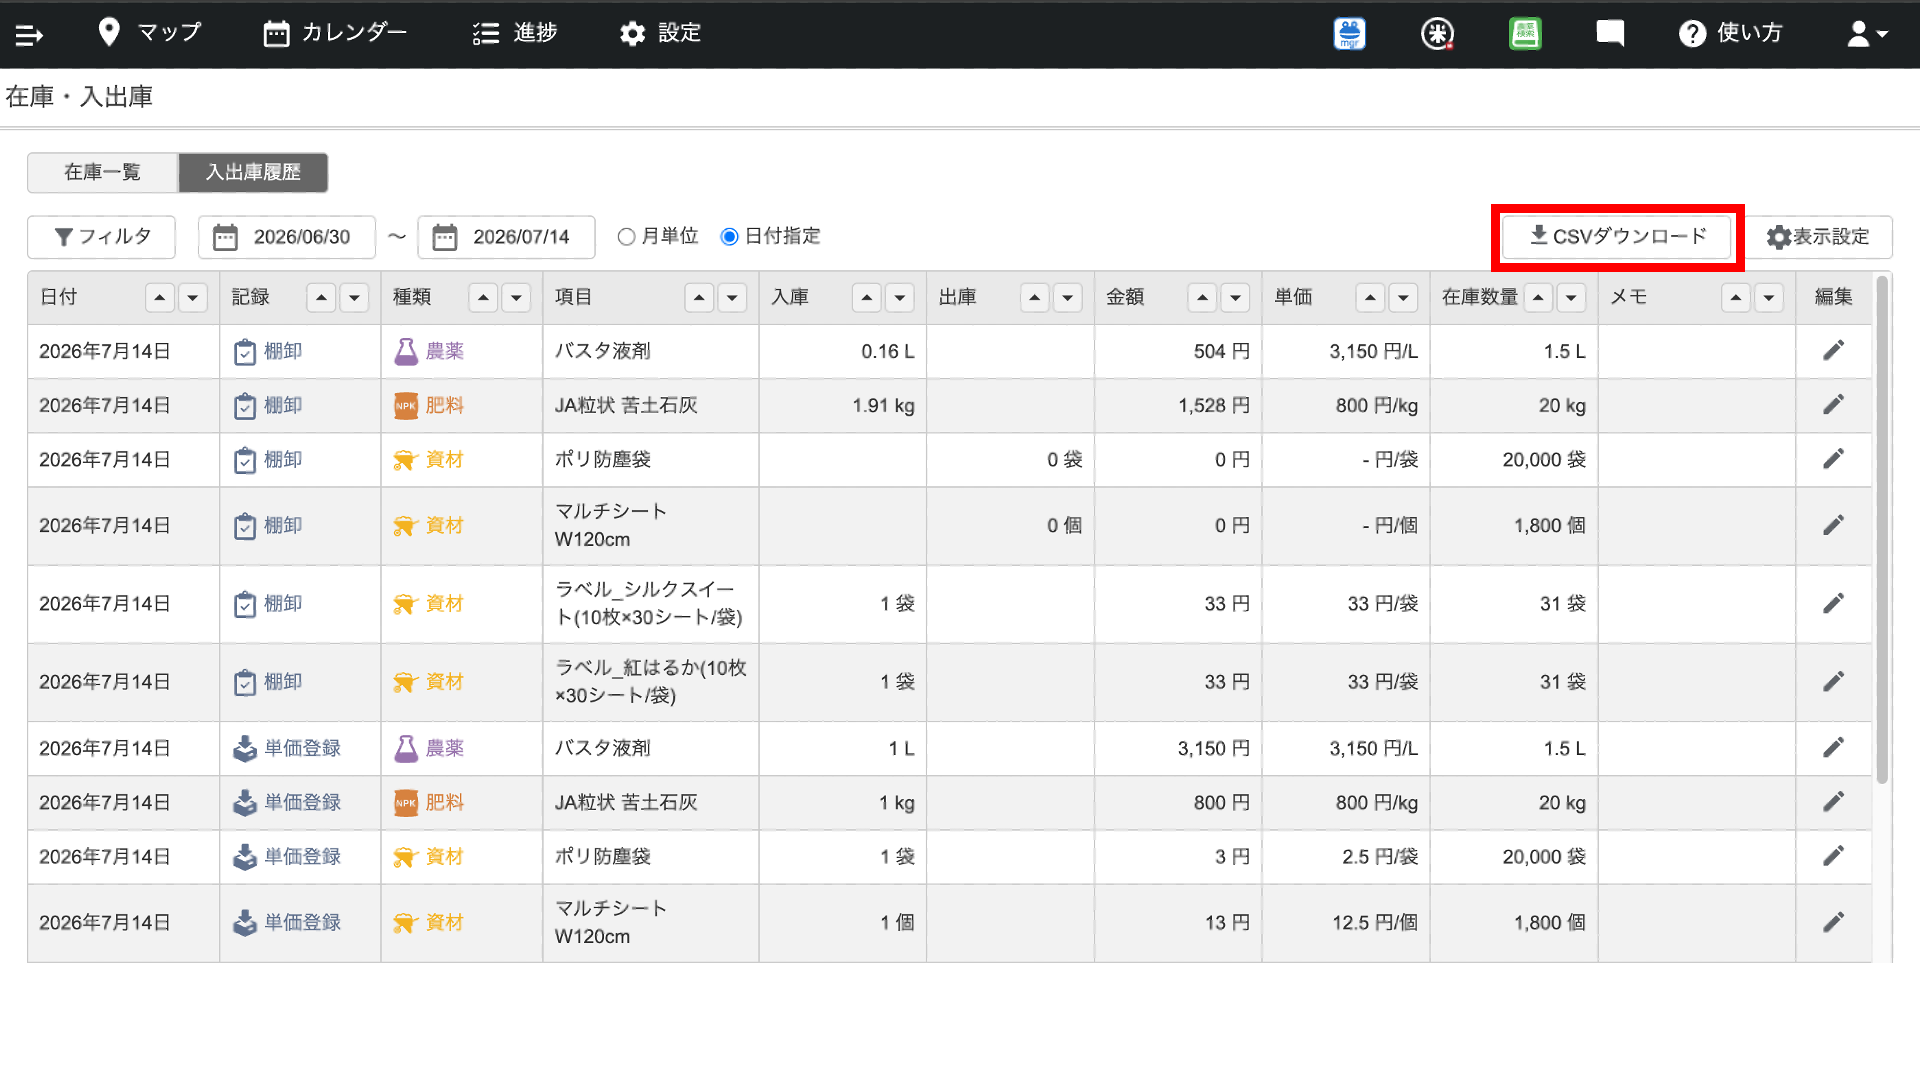
Task: Edit the 棚卸 マルチシート W120cm row
Action: pyautogui.click(x=1833, y=525)
